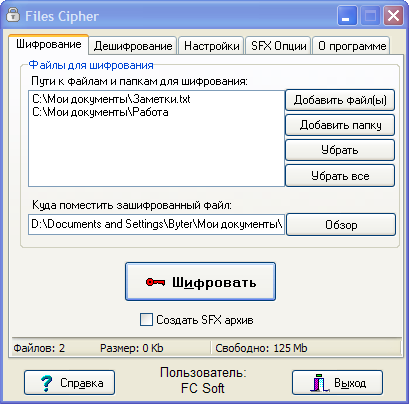409x404 pixels.
Task: Switch to the Шифрование tab
Action: click(x=49, y=44)
